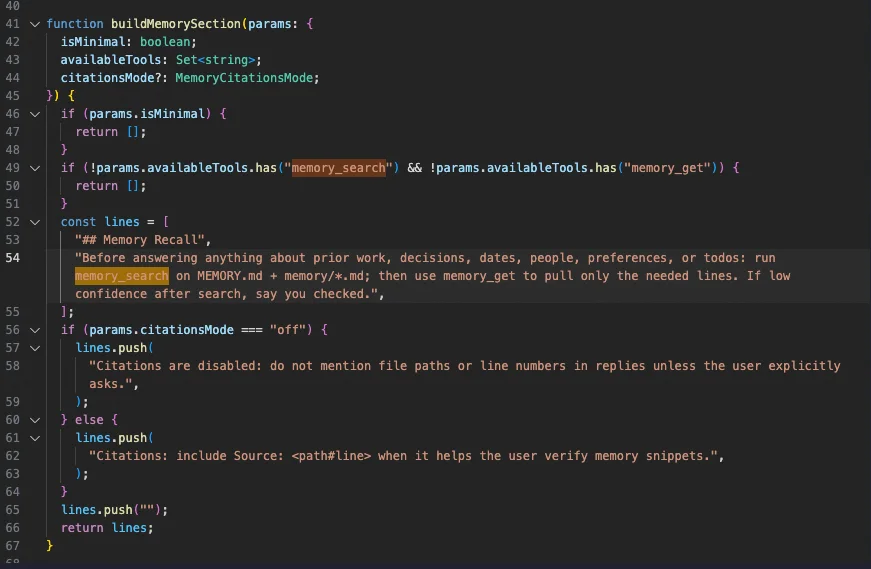Click the else keyword on line 60

click(x=89, y=420)
